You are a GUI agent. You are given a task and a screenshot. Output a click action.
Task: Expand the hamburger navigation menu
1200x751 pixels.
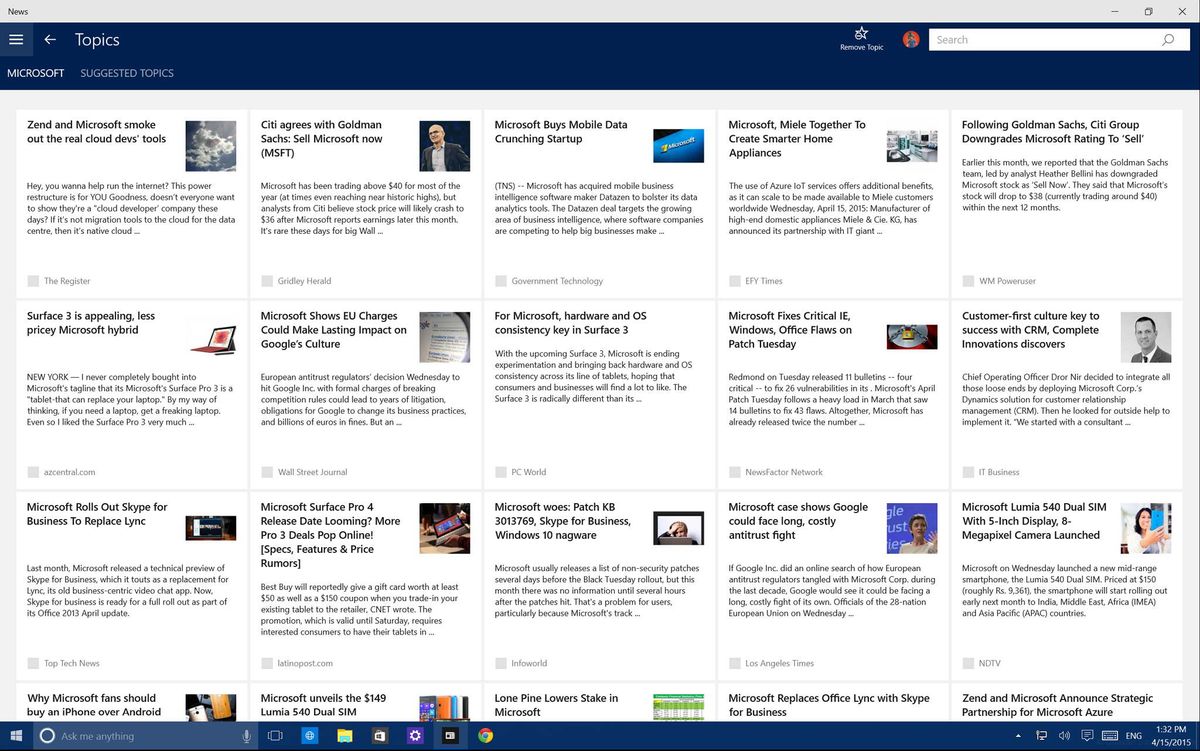pyautogui.click(x=16, y=39)
